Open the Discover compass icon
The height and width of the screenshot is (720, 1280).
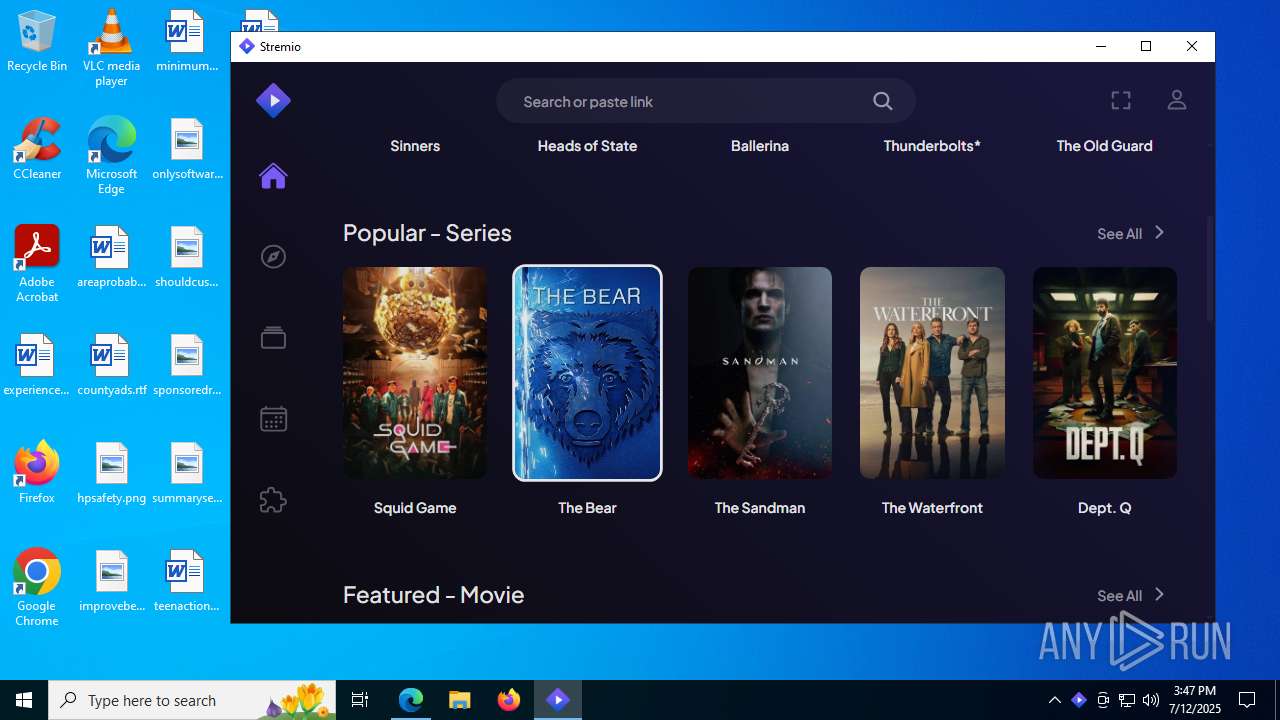point(273,257)
